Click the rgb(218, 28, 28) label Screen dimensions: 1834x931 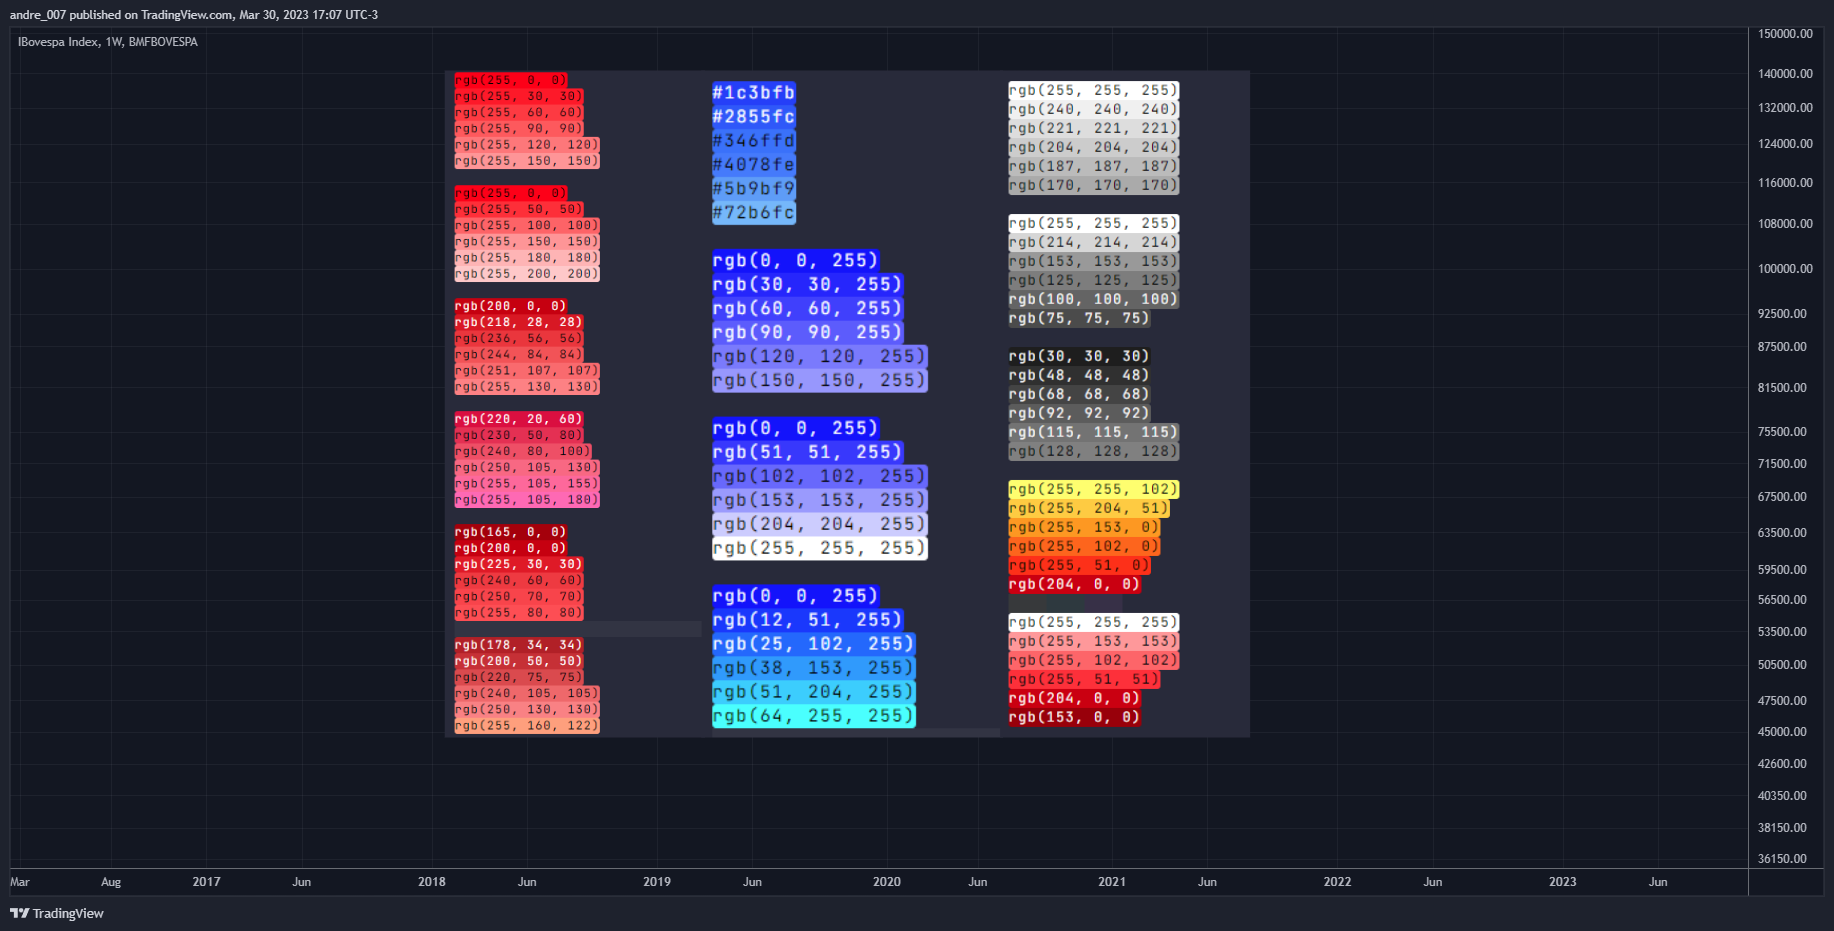pos(519,322)
